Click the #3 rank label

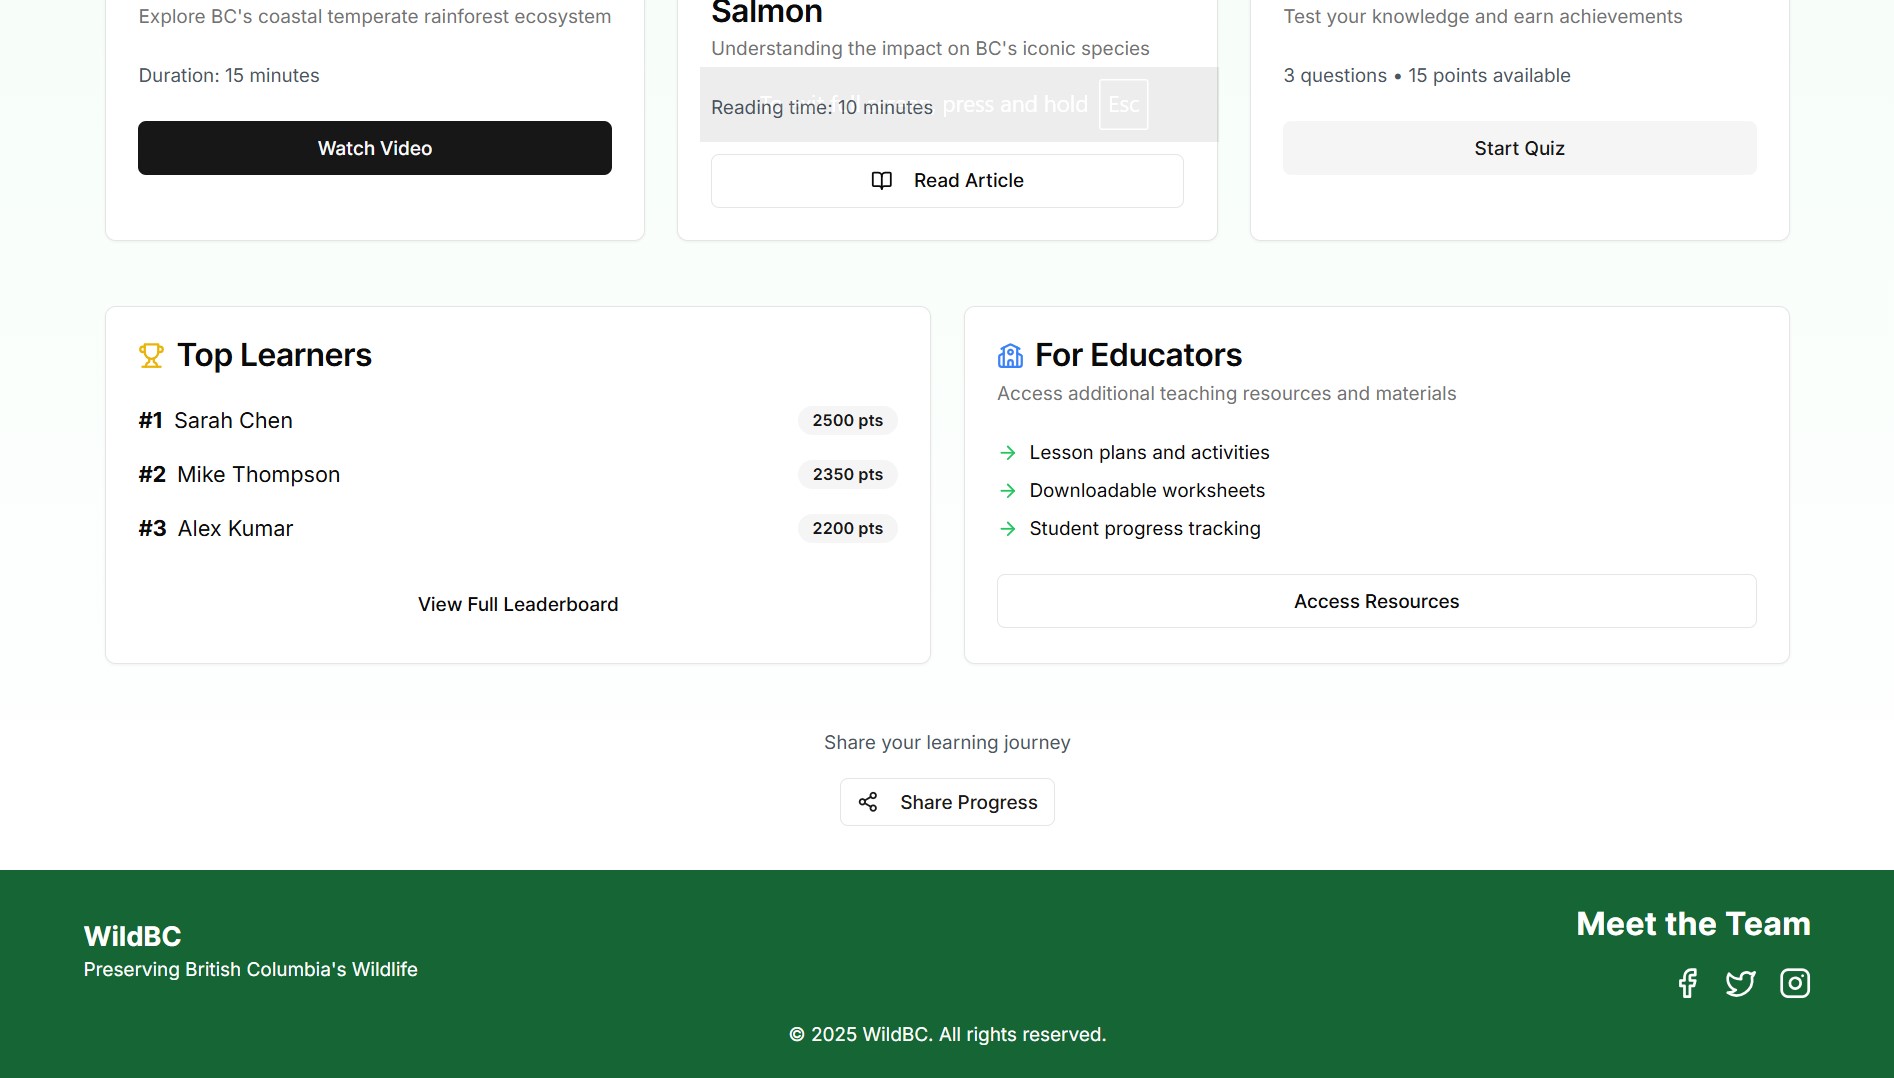152,529
